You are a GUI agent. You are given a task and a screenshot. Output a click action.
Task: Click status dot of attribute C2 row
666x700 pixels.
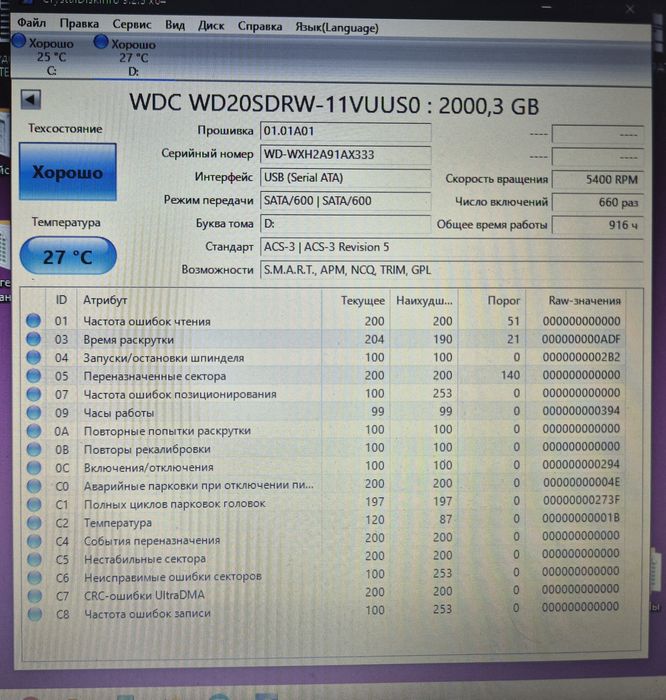coord(34,522)
